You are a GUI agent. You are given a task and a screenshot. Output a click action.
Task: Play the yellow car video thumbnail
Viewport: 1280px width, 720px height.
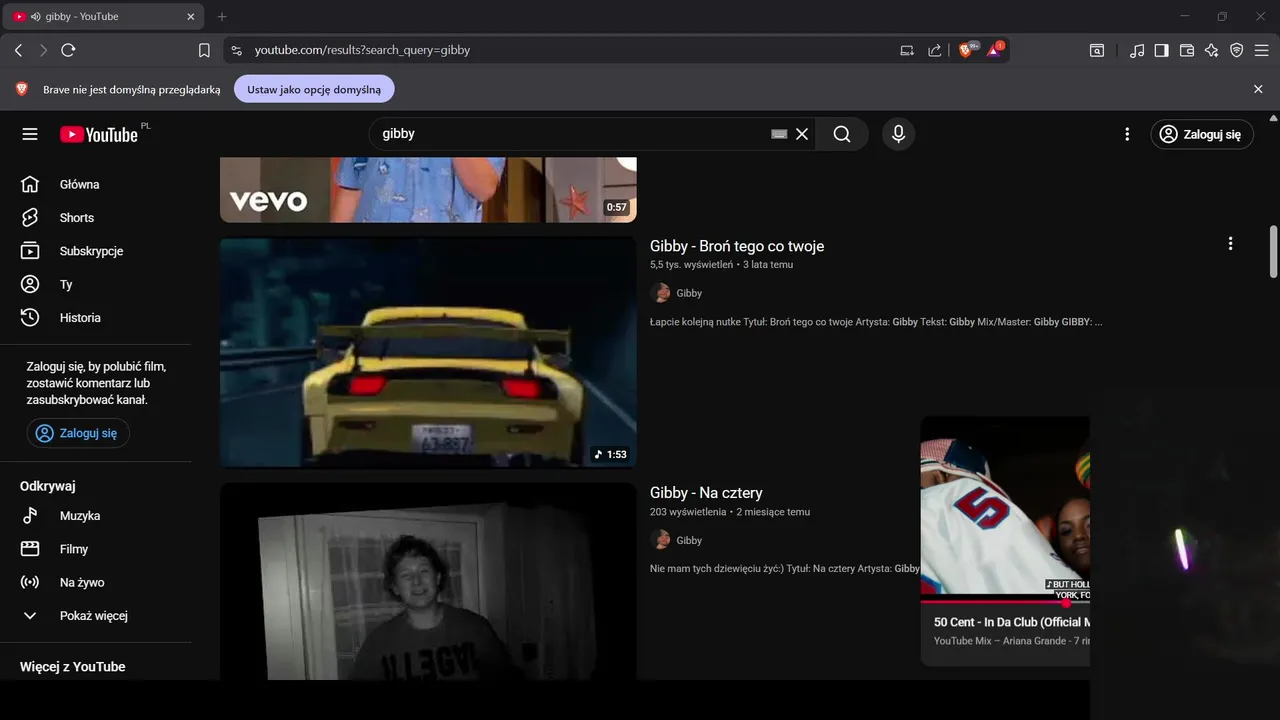[x=428, y=352]
